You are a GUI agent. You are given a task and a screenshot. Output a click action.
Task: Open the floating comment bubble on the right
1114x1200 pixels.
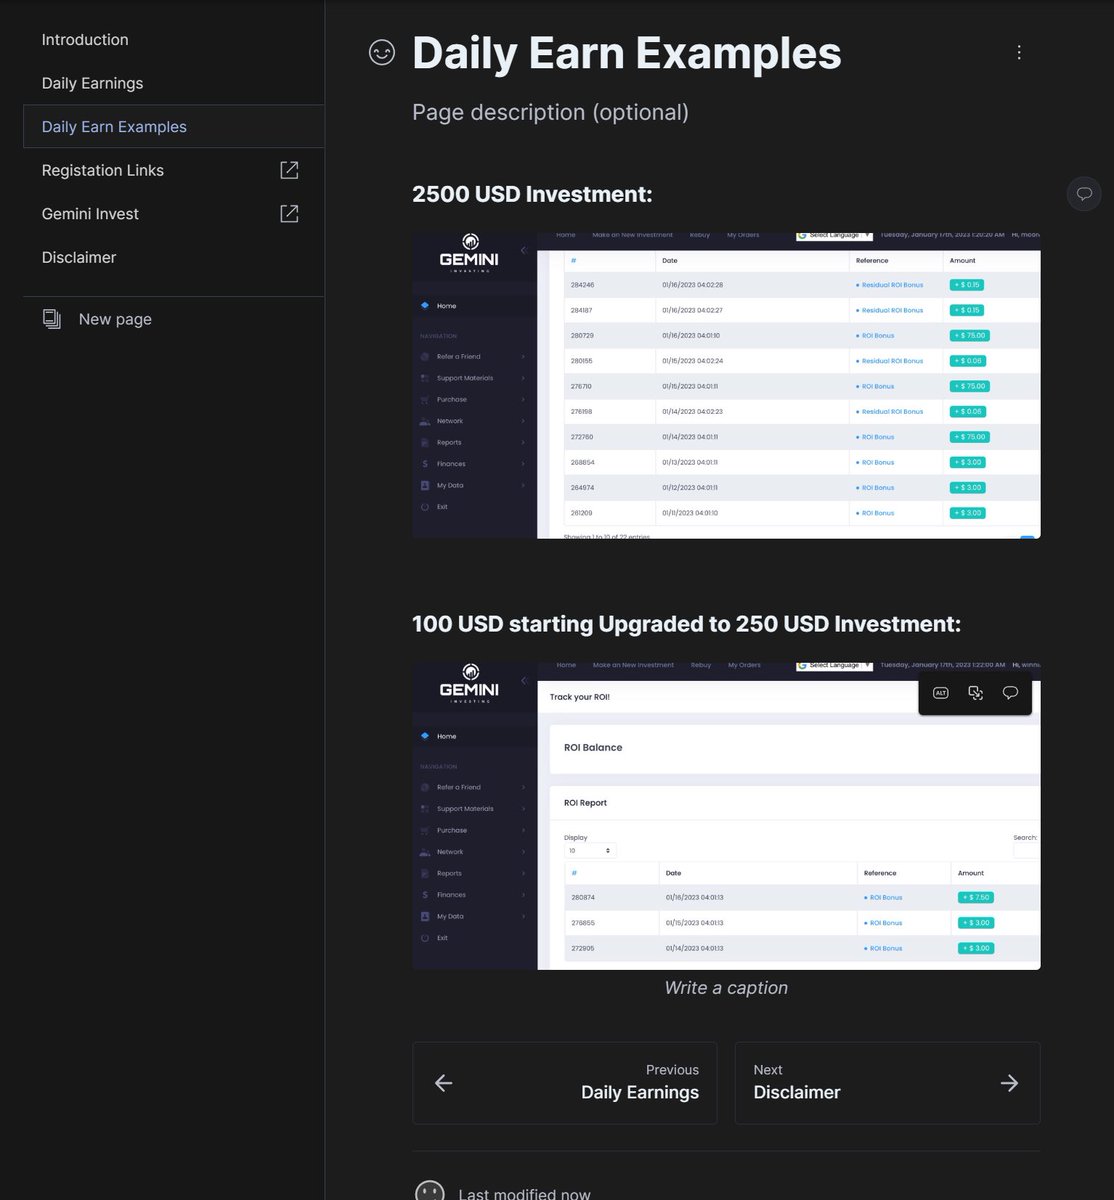click(1084, 193)
